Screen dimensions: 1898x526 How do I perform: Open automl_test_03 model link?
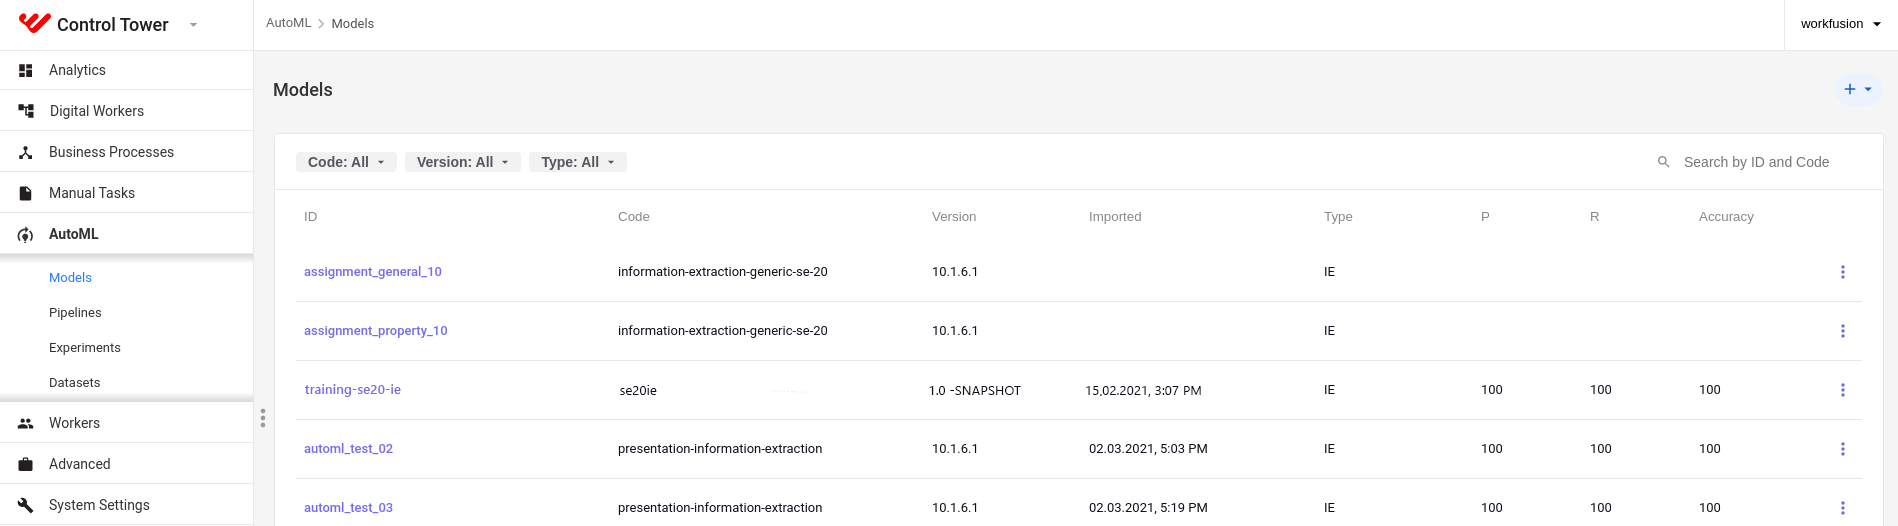tap(348, 508)
